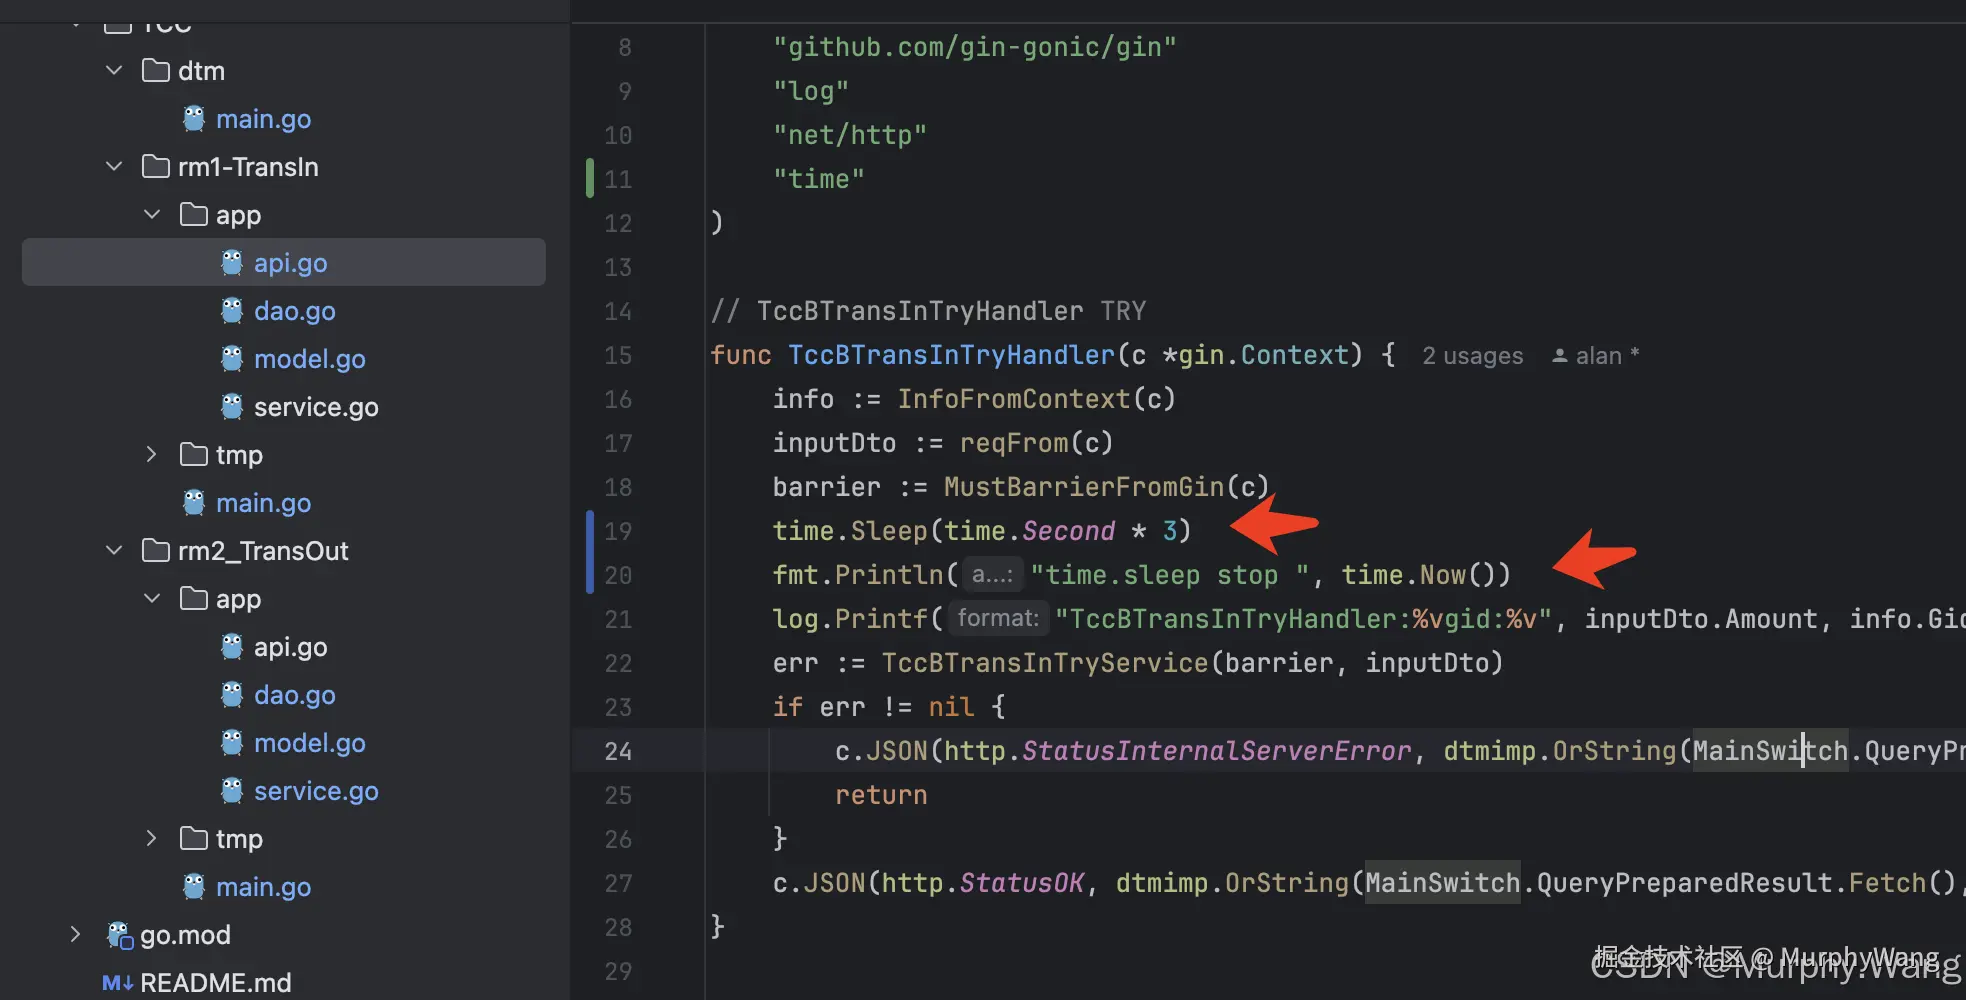The height and width of the screenshot is (1000, 1966).
Task: Click the go.mod module icon
Action: click(120, 935)
